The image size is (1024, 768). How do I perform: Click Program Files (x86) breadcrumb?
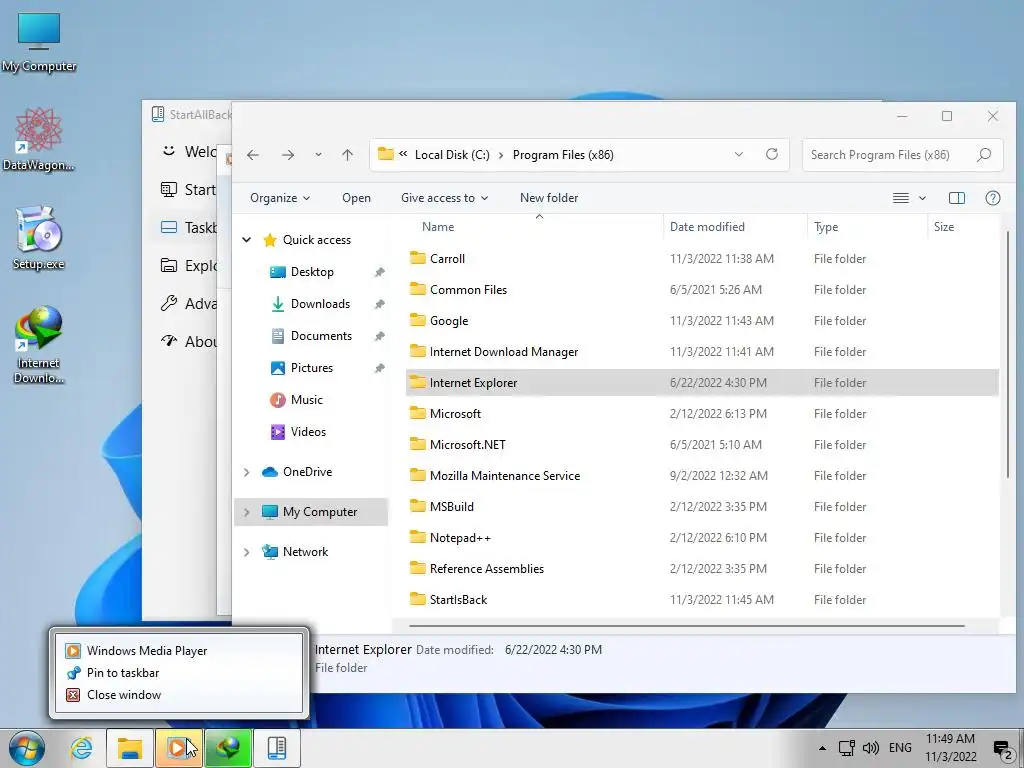click(x=563, y=155)
